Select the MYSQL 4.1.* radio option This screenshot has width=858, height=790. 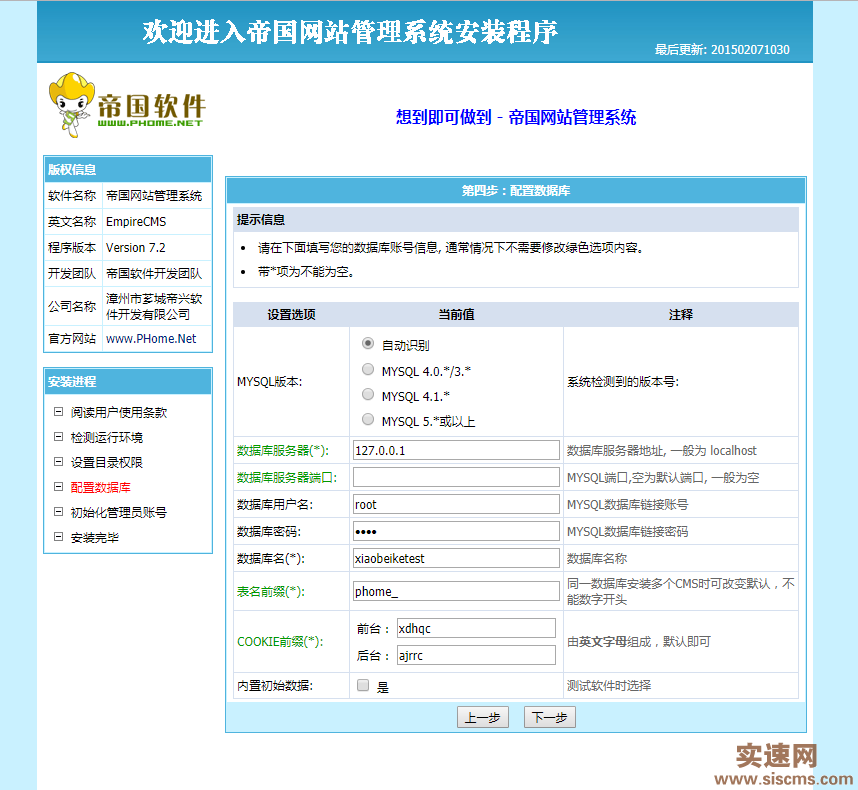tap(368, 394)
